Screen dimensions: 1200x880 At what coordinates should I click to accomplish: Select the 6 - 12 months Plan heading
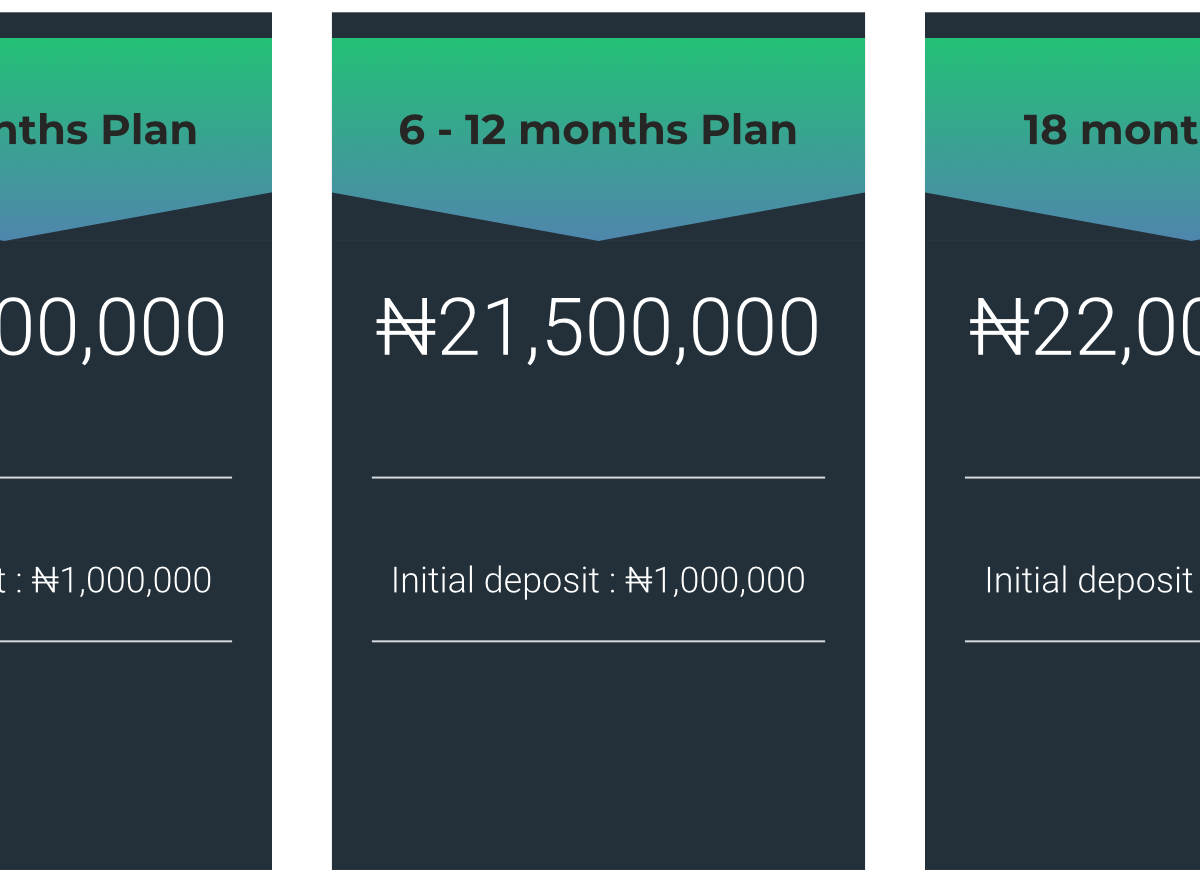[x=598, y=130]
